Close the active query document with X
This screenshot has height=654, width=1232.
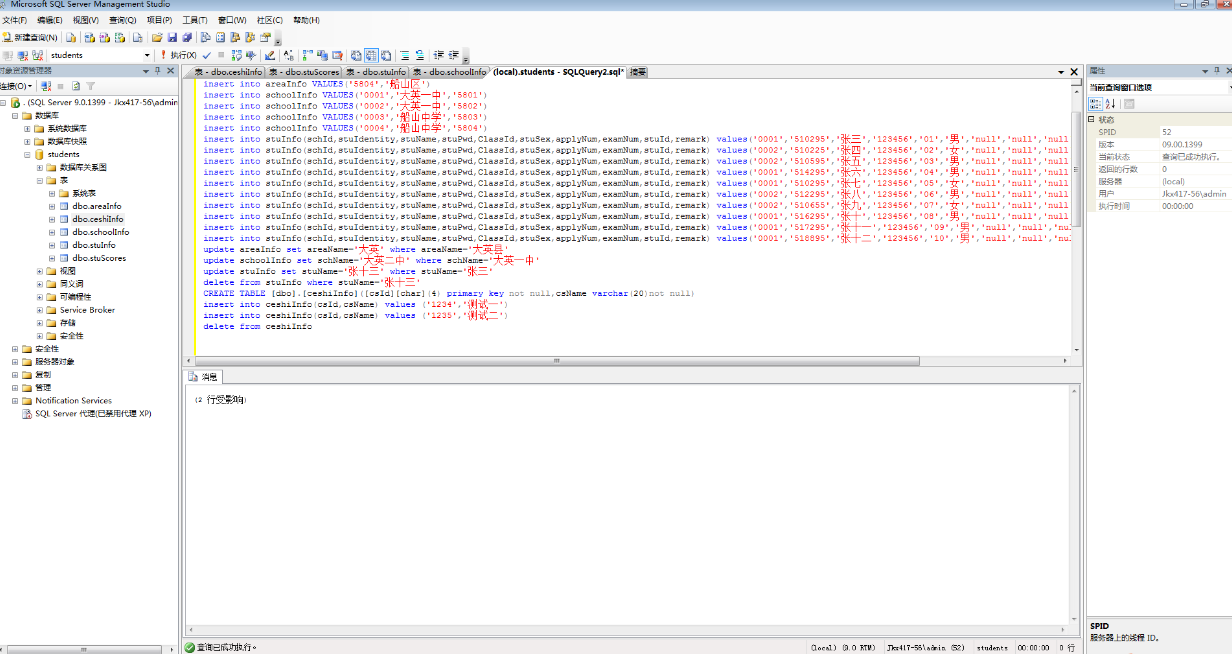coord(1074,72)
